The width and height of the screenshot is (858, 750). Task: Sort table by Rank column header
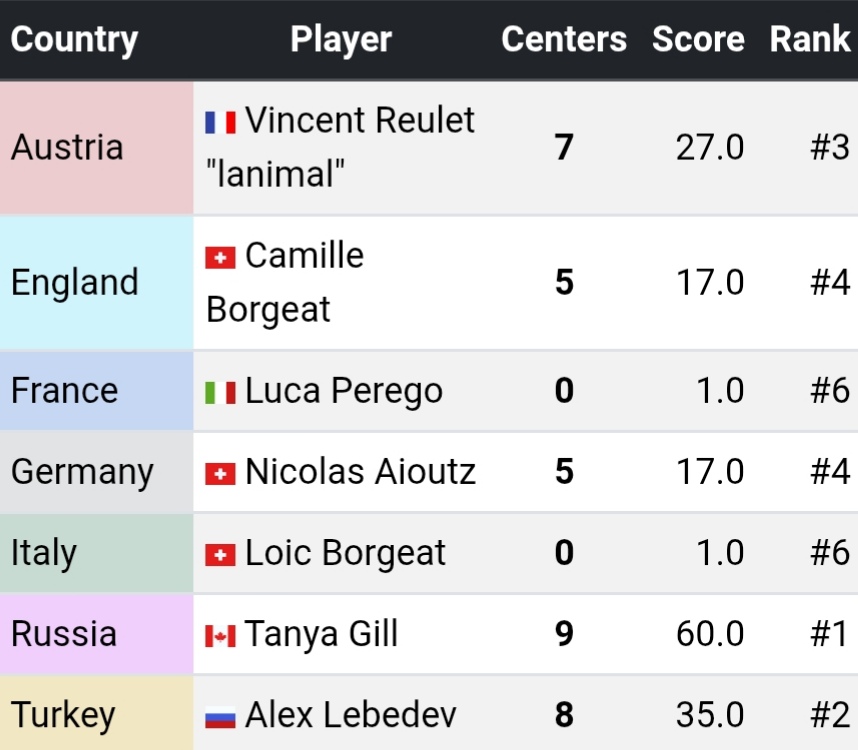[809, 40]
